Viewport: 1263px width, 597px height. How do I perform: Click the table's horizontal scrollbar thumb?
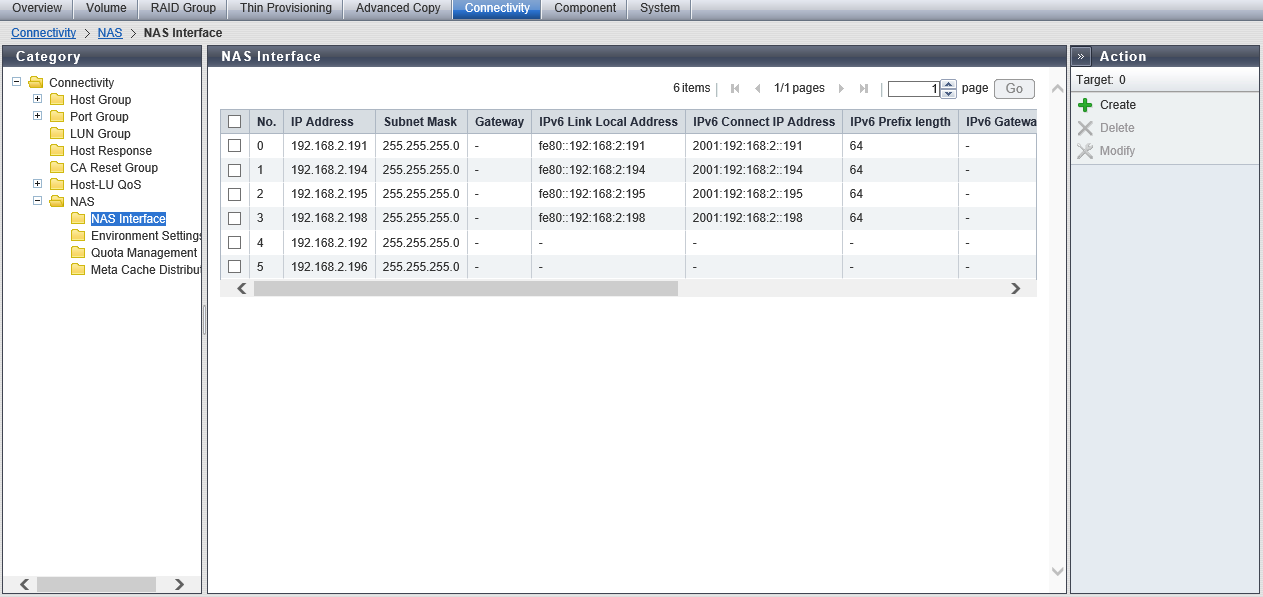coord(465,288)
